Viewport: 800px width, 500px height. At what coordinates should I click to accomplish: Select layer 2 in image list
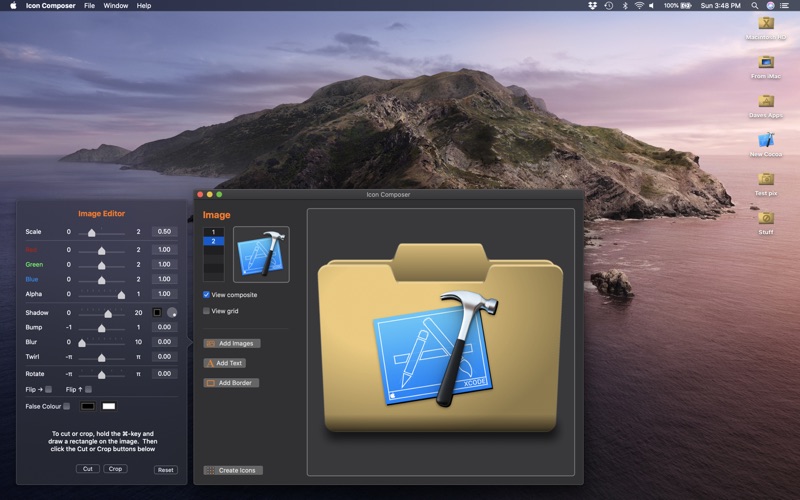point(213,241)
